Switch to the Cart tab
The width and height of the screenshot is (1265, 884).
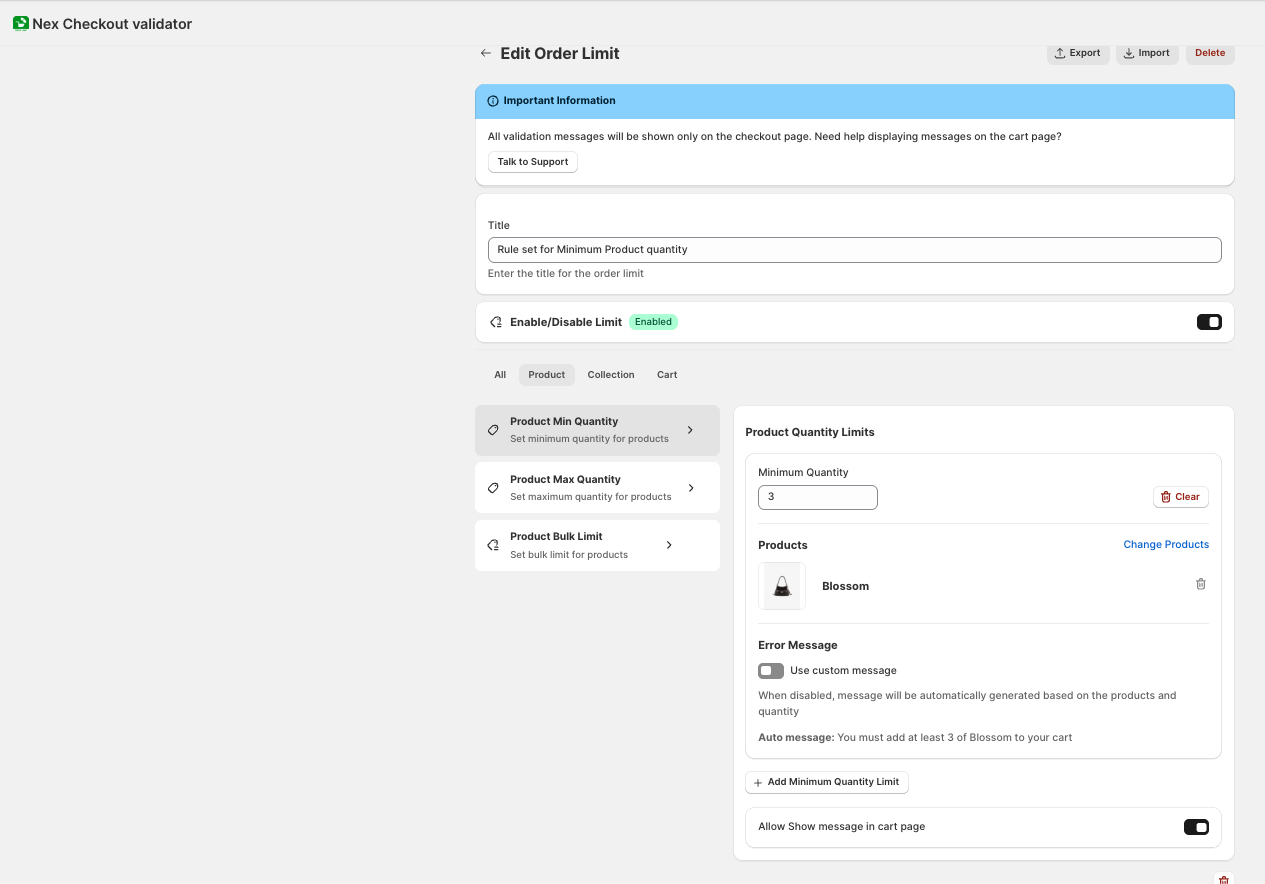[667, 375]
